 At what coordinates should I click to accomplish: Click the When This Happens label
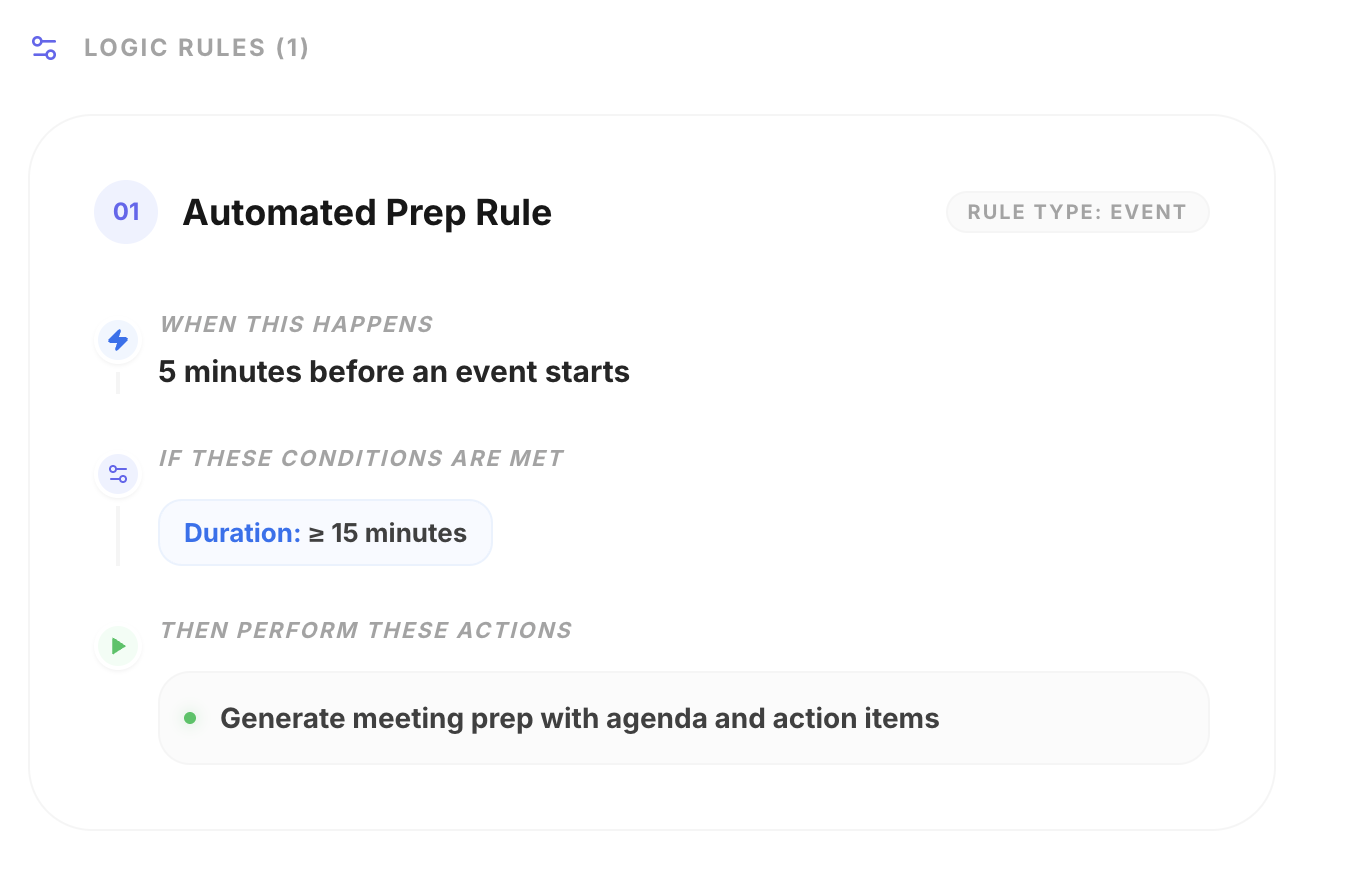296,324
